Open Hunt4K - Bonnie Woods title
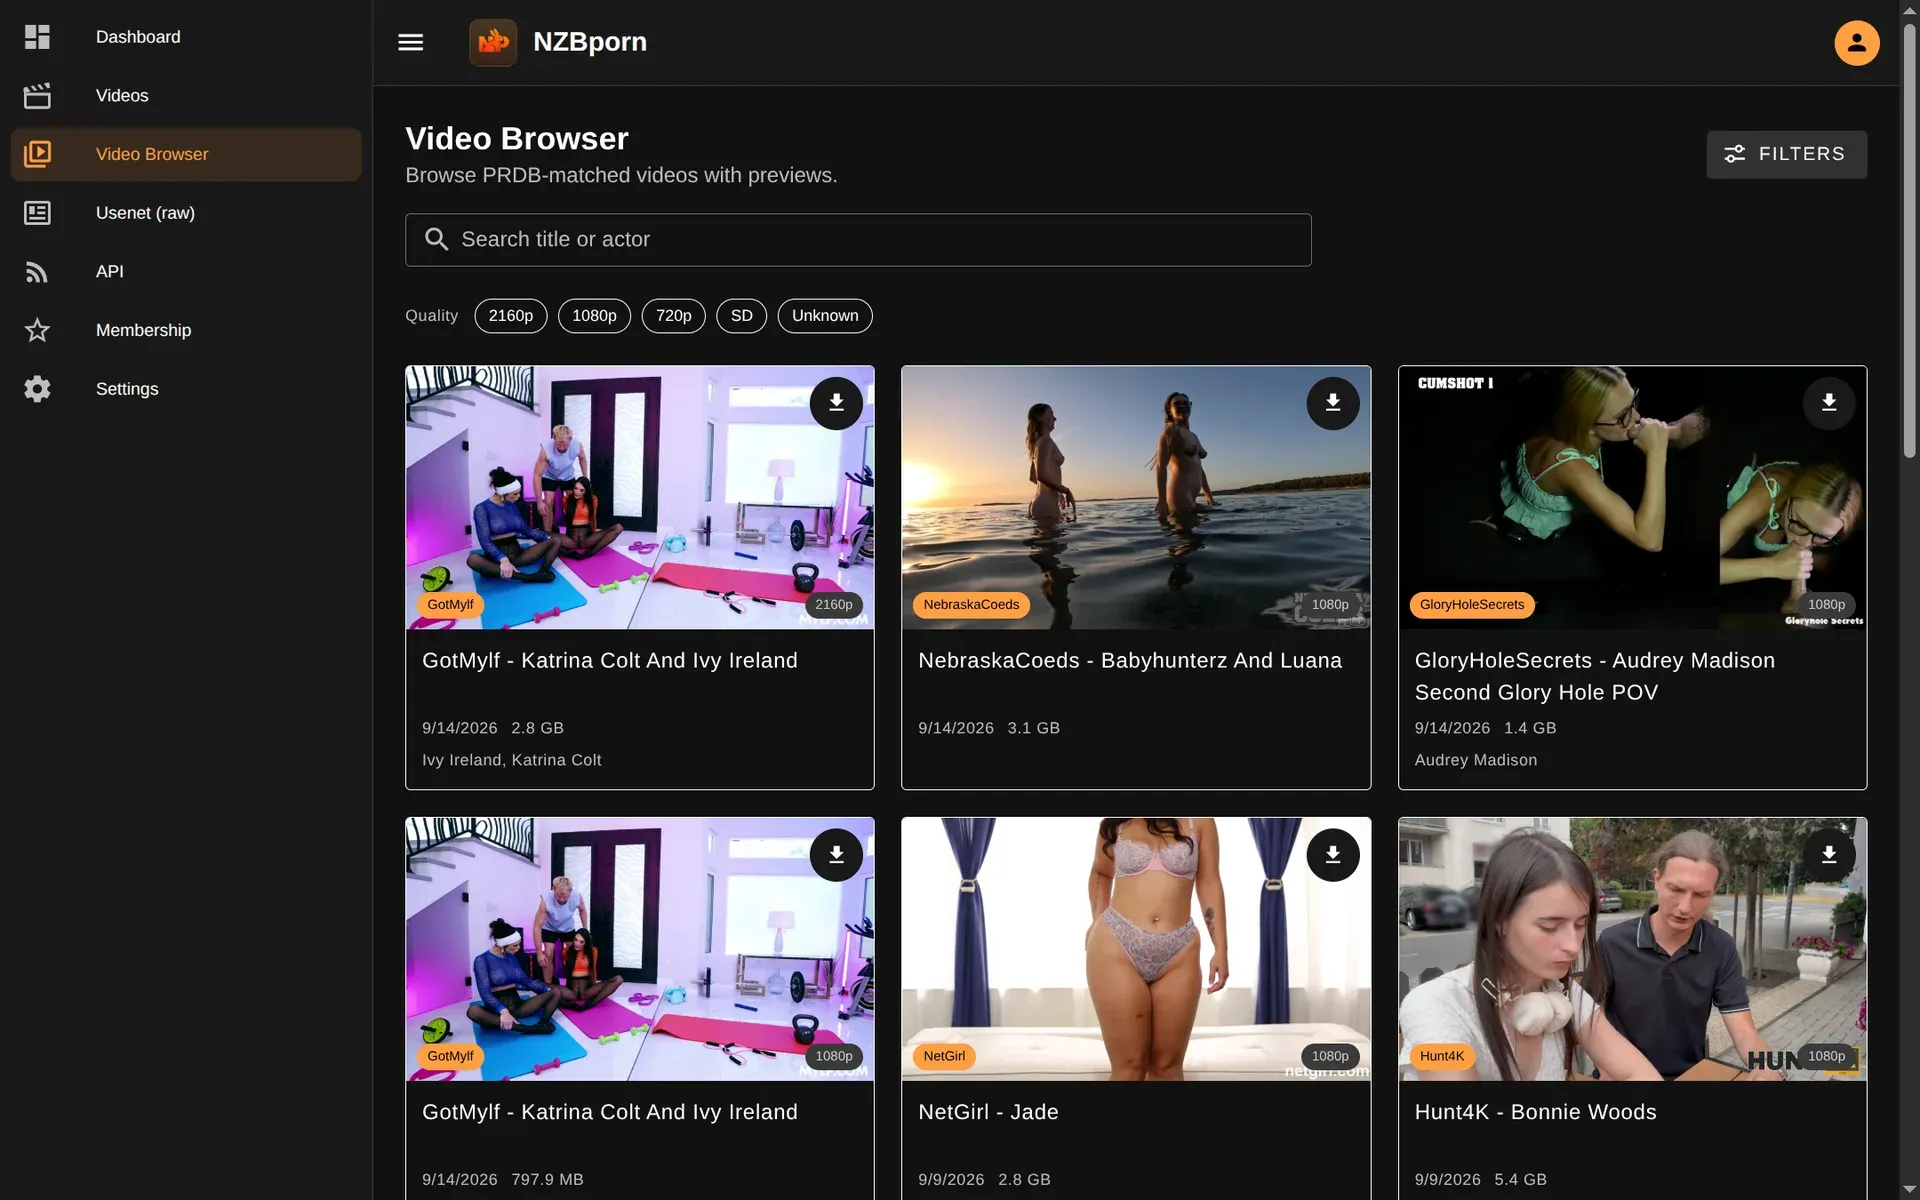This screenshot has width=1920, height=1200. 1535,1112
